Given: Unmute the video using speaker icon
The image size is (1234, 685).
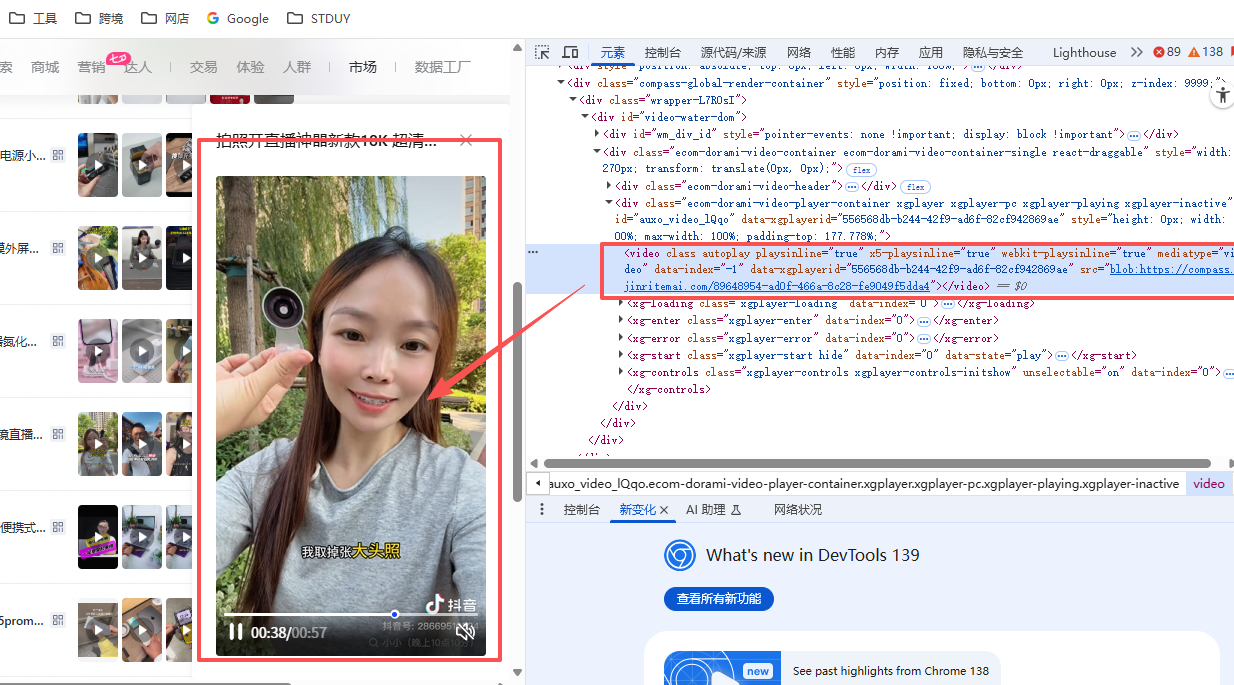Looking at the screenshot, I should pos(465,631).
